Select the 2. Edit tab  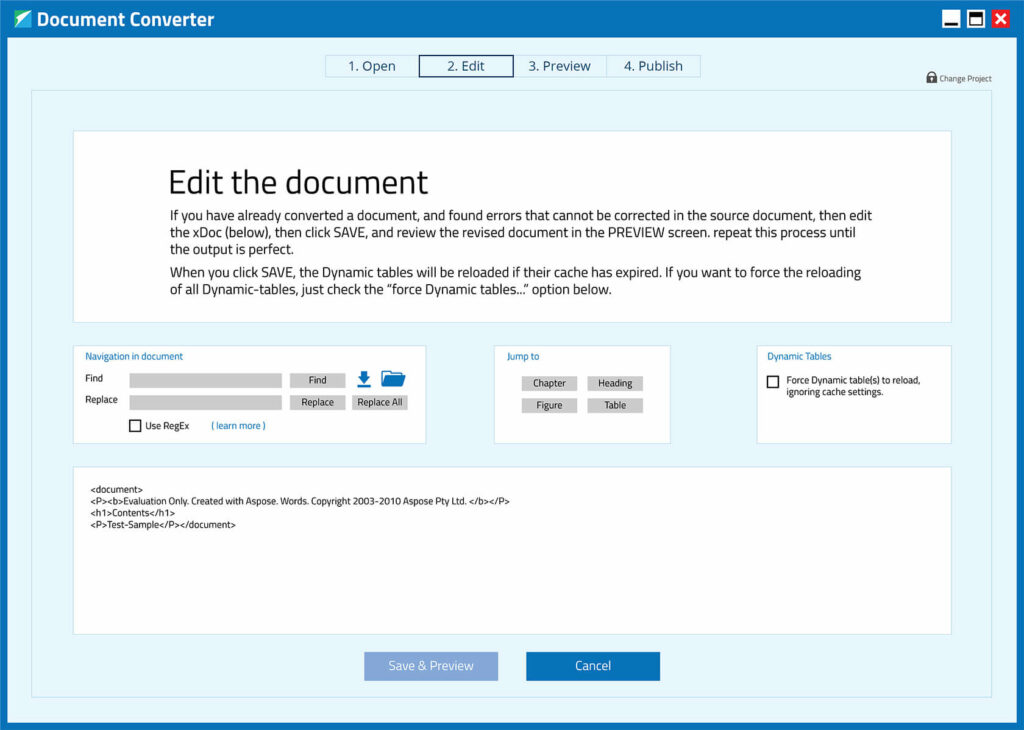click(465, 66)
